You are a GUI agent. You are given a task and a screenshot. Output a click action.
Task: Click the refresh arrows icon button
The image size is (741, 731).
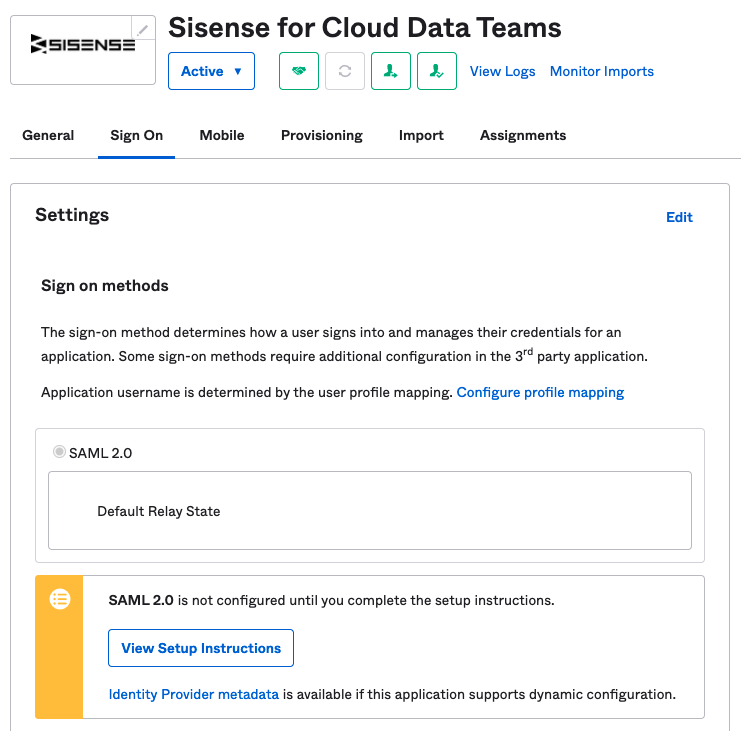[345, 71]
